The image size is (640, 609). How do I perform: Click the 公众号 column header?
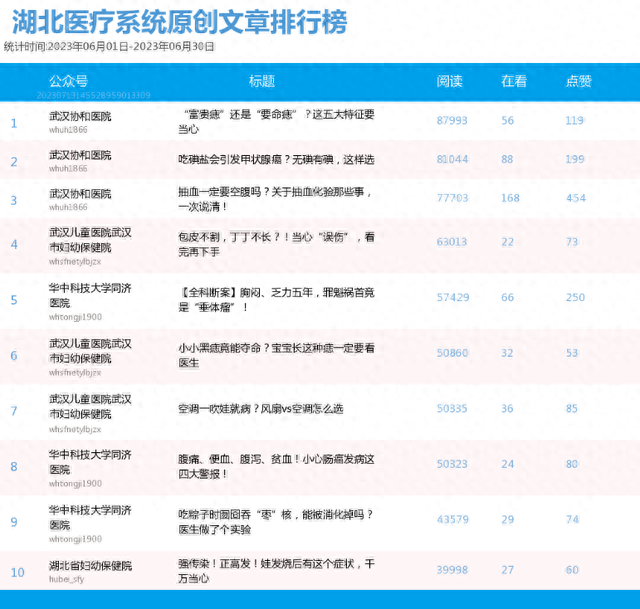[x=68, y=81]
